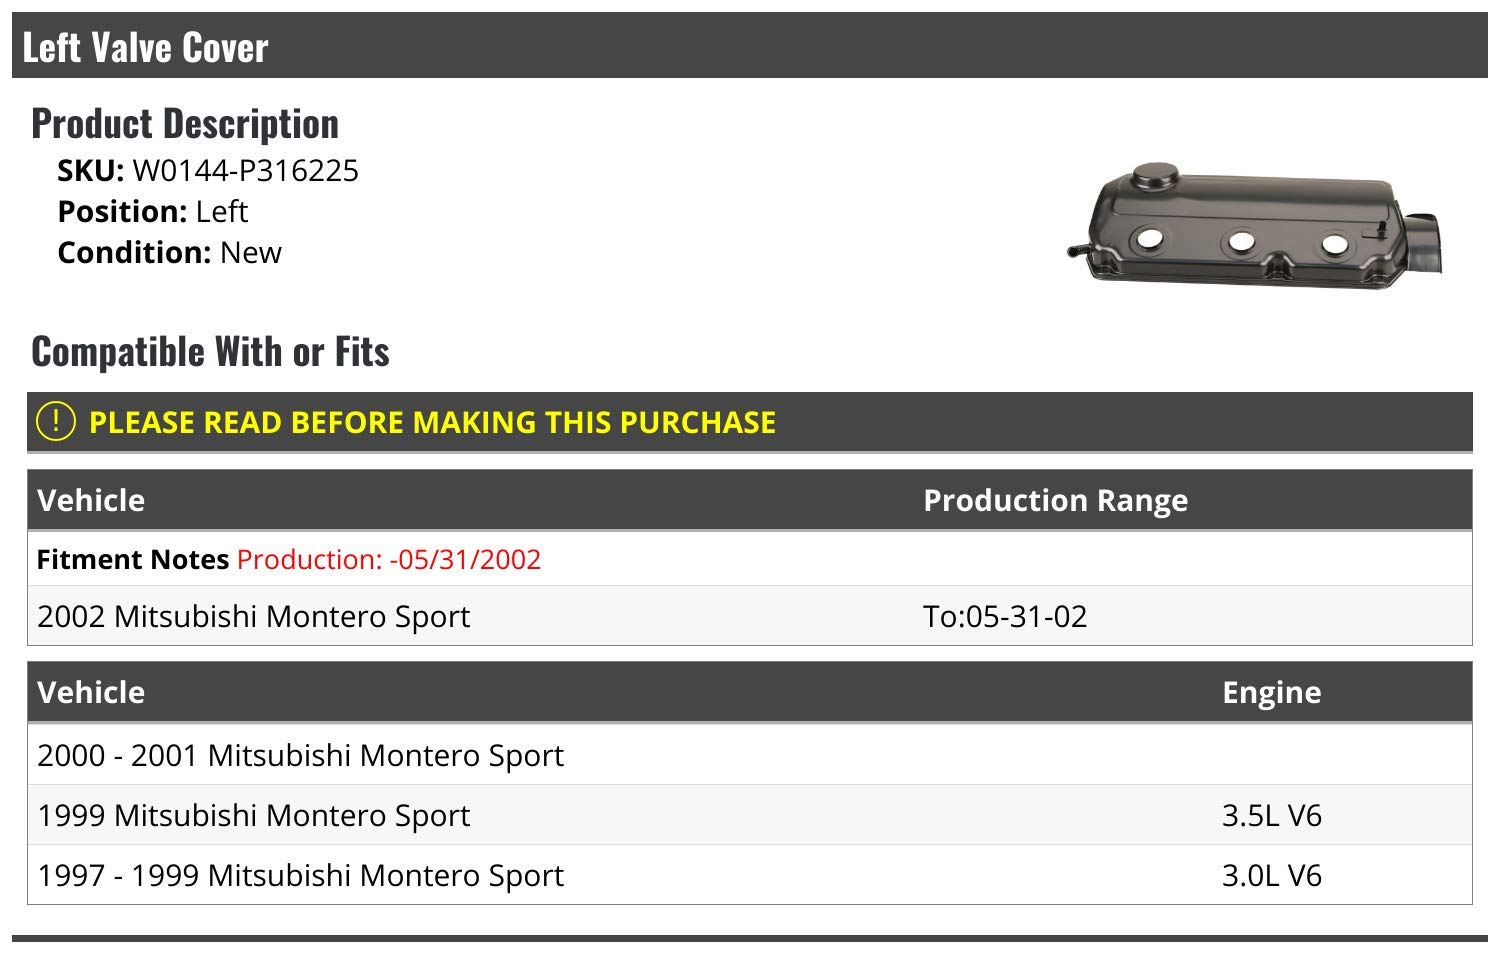Click the To:05-31-02 production range cell

click(1005, 616)
